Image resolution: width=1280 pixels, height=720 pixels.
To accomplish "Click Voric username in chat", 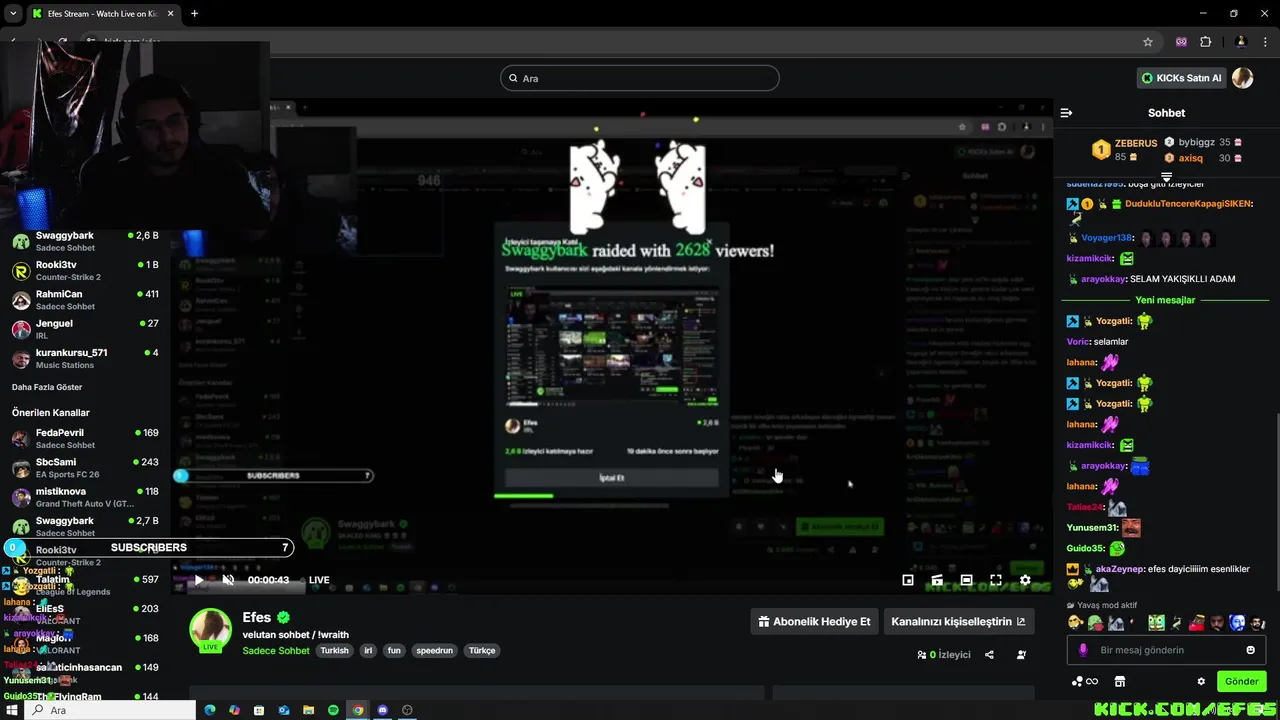I will 1078,342.
